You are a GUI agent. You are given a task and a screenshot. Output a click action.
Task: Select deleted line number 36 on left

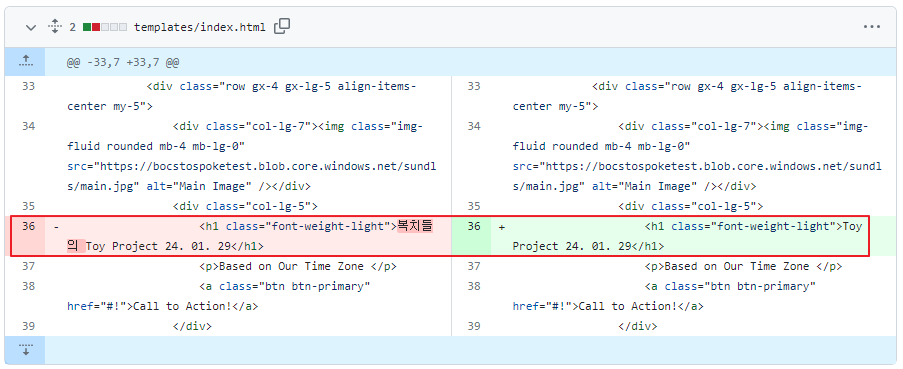pos(29,226)
